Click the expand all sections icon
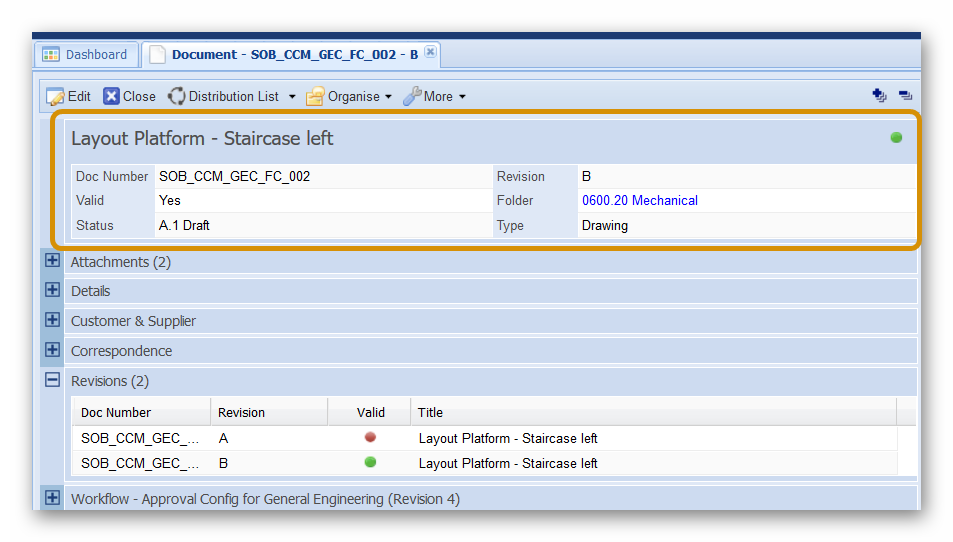Image resolution: width=953 pixels, height=542 pixels. click(x=879, y=96)
